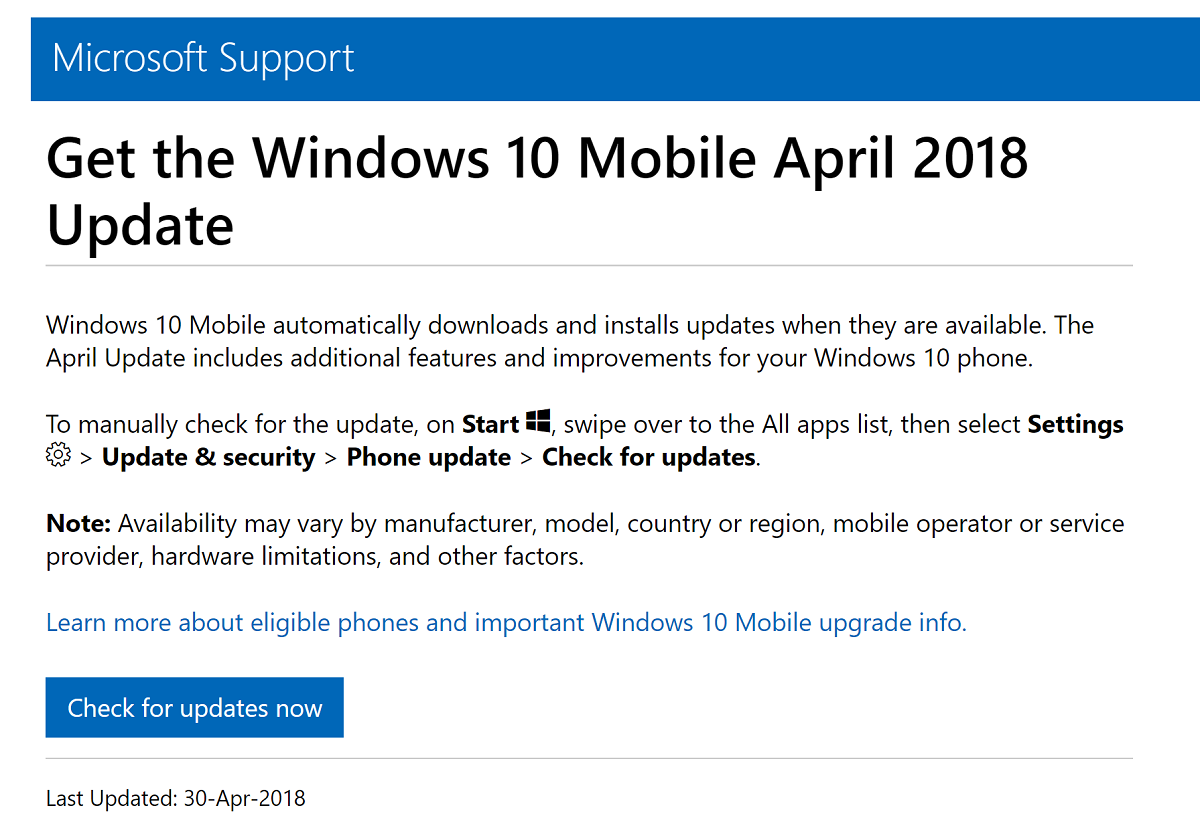Click the Last Updated label text

[111, 798]
